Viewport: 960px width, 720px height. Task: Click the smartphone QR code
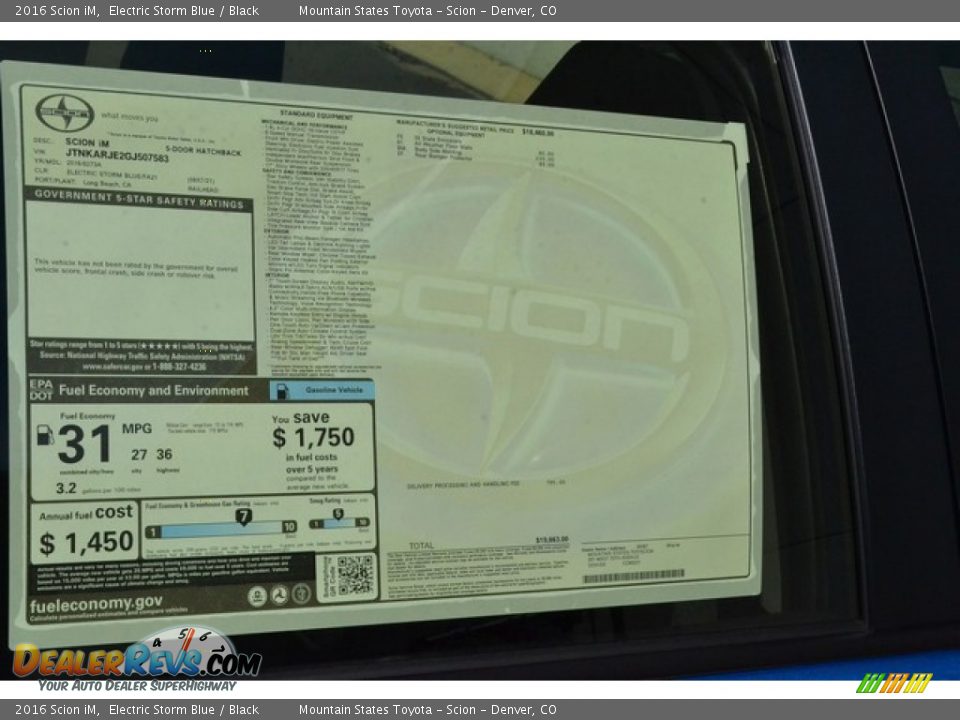pyautogui.click(x=354, y=575)
